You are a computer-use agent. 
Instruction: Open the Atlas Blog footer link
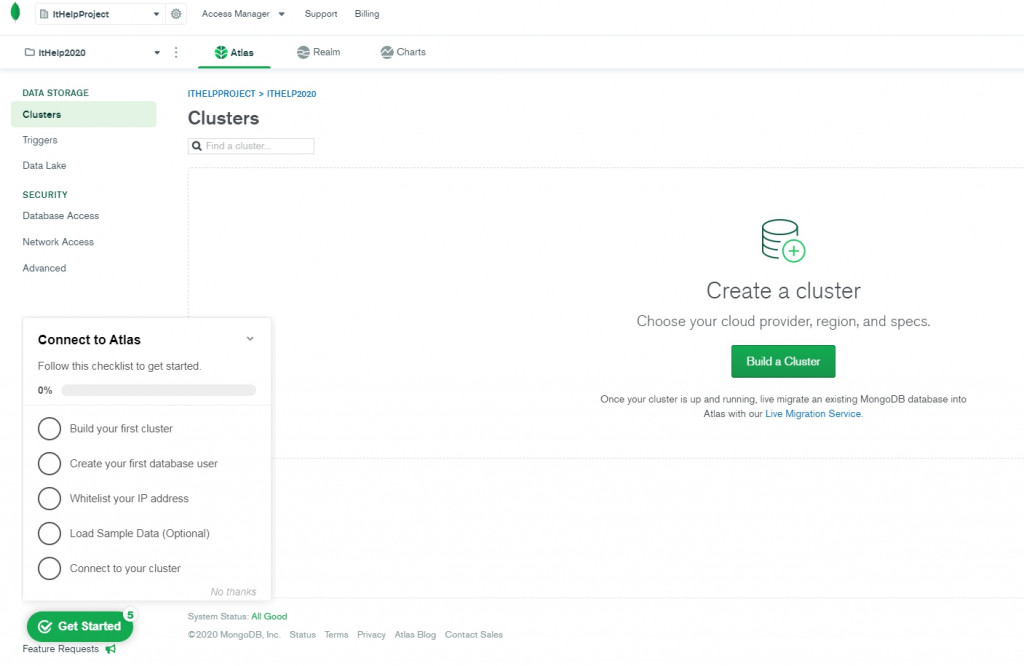pos(415,635)
